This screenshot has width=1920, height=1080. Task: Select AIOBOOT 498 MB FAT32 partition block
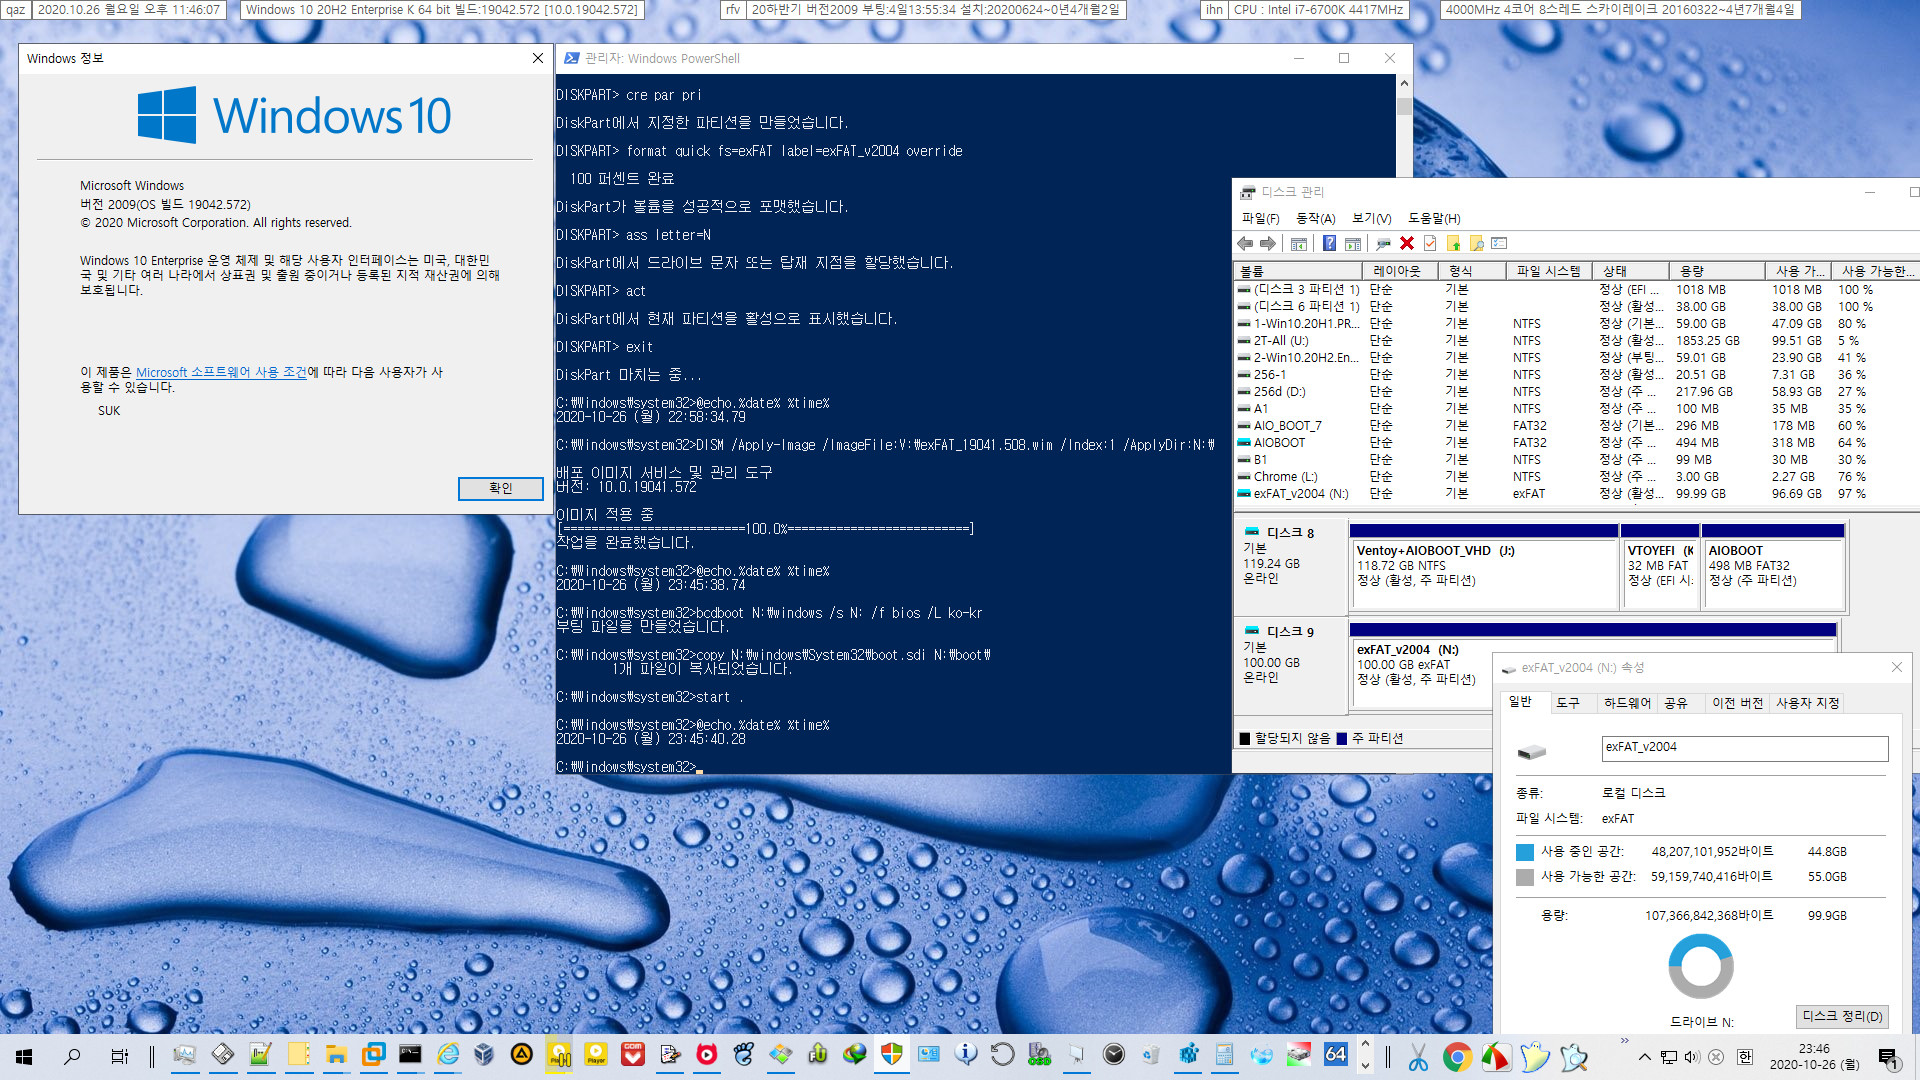[x=1773, y=567]
